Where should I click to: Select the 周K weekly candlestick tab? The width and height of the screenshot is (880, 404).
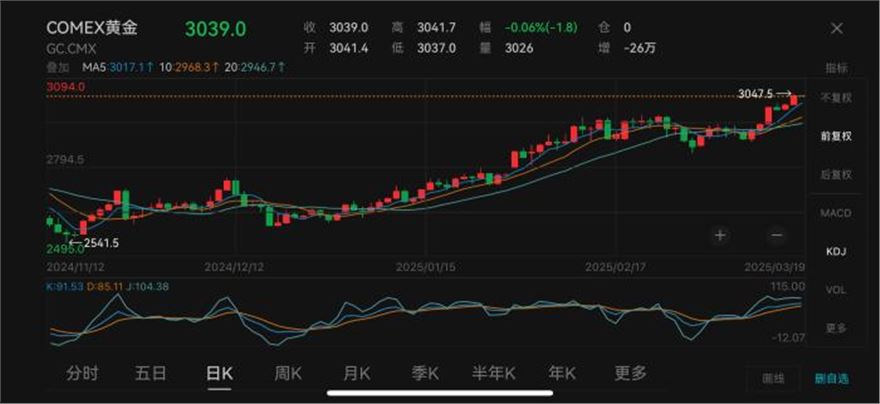[x=288, y=373]
